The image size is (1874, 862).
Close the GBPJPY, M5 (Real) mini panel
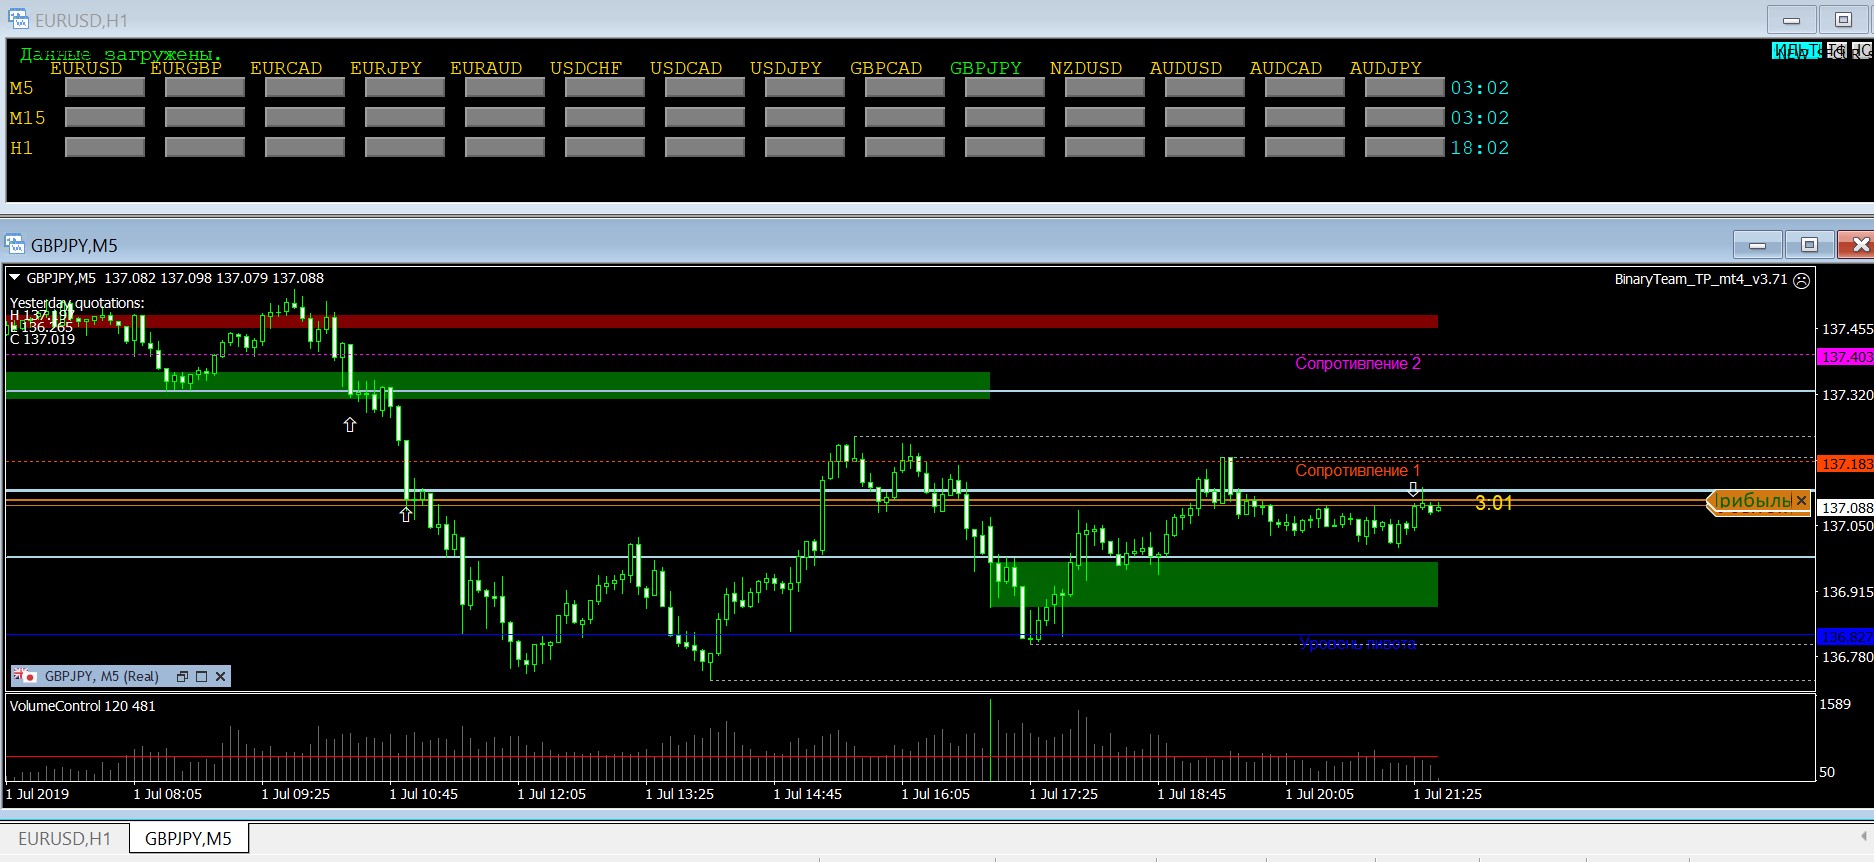click(220, 677)
